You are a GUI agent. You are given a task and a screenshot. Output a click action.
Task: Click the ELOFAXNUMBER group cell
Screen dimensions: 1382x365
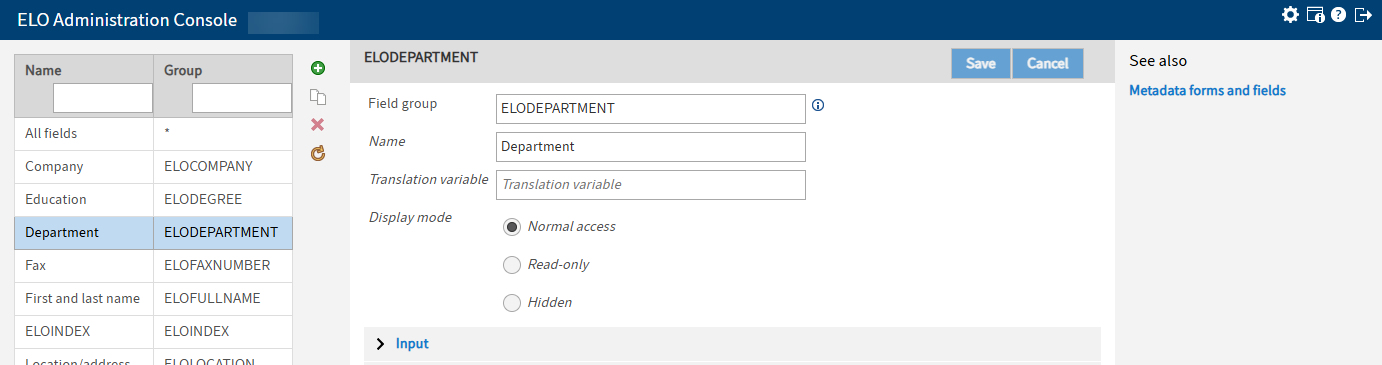pos(223,266)
